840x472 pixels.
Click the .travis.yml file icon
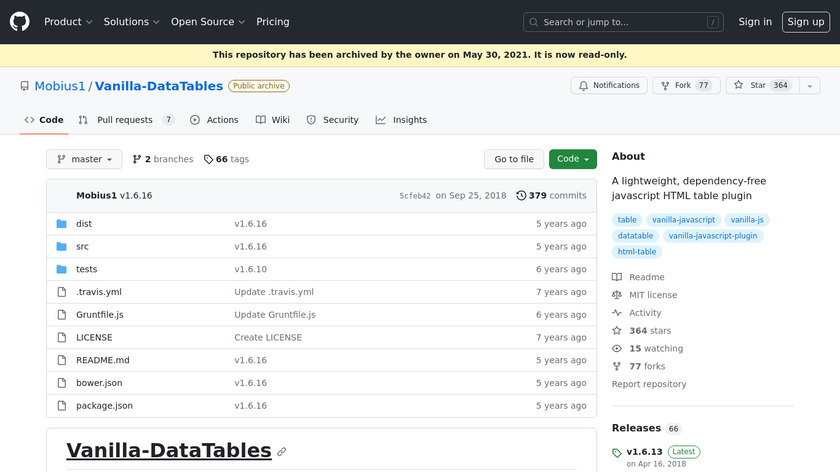tap(62, 292)
